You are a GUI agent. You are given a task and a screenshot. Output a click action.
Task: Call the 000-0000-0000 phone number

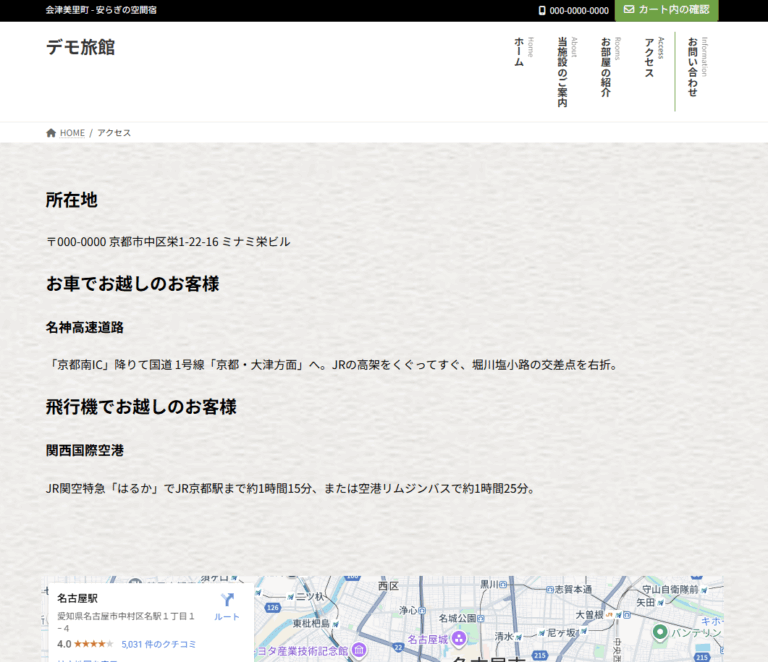tap(579, 10)
